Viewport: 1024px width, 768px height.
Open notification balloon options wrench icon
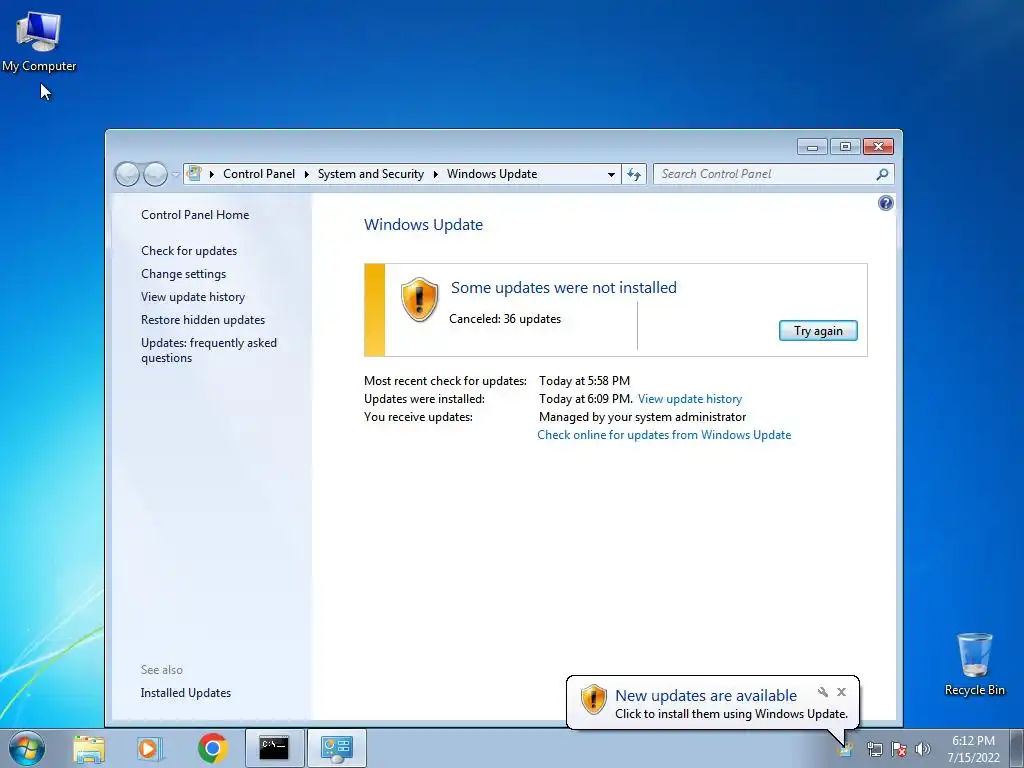click(823, 692)
